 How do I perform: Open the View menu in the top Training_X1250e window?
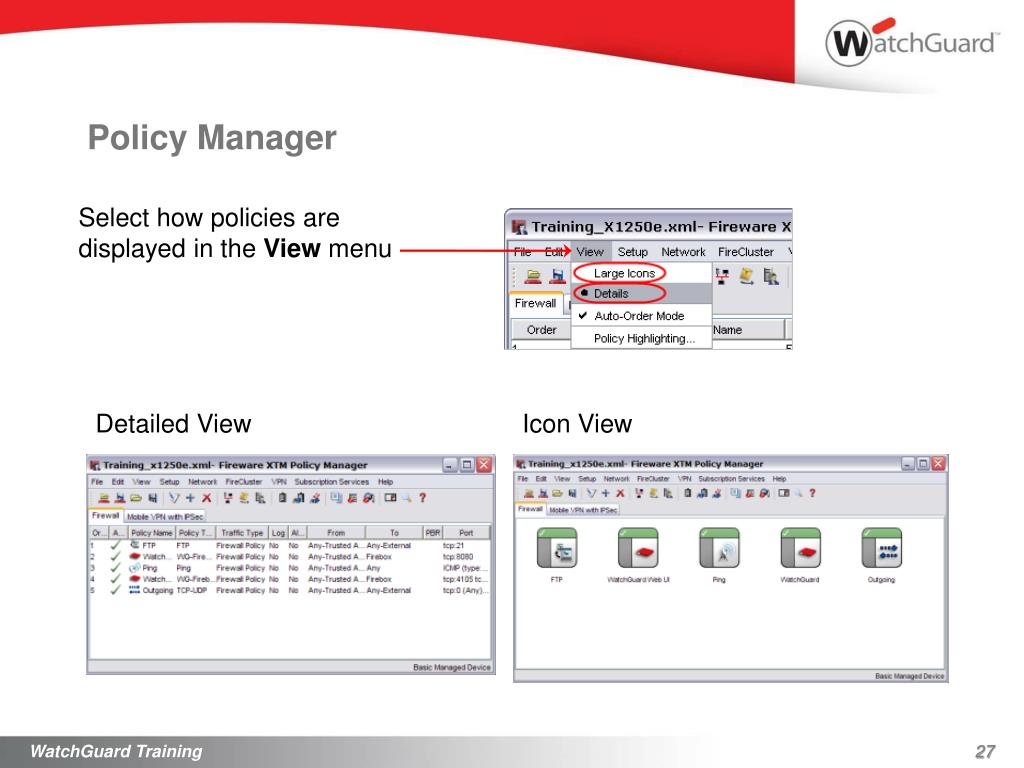point(590,251)
